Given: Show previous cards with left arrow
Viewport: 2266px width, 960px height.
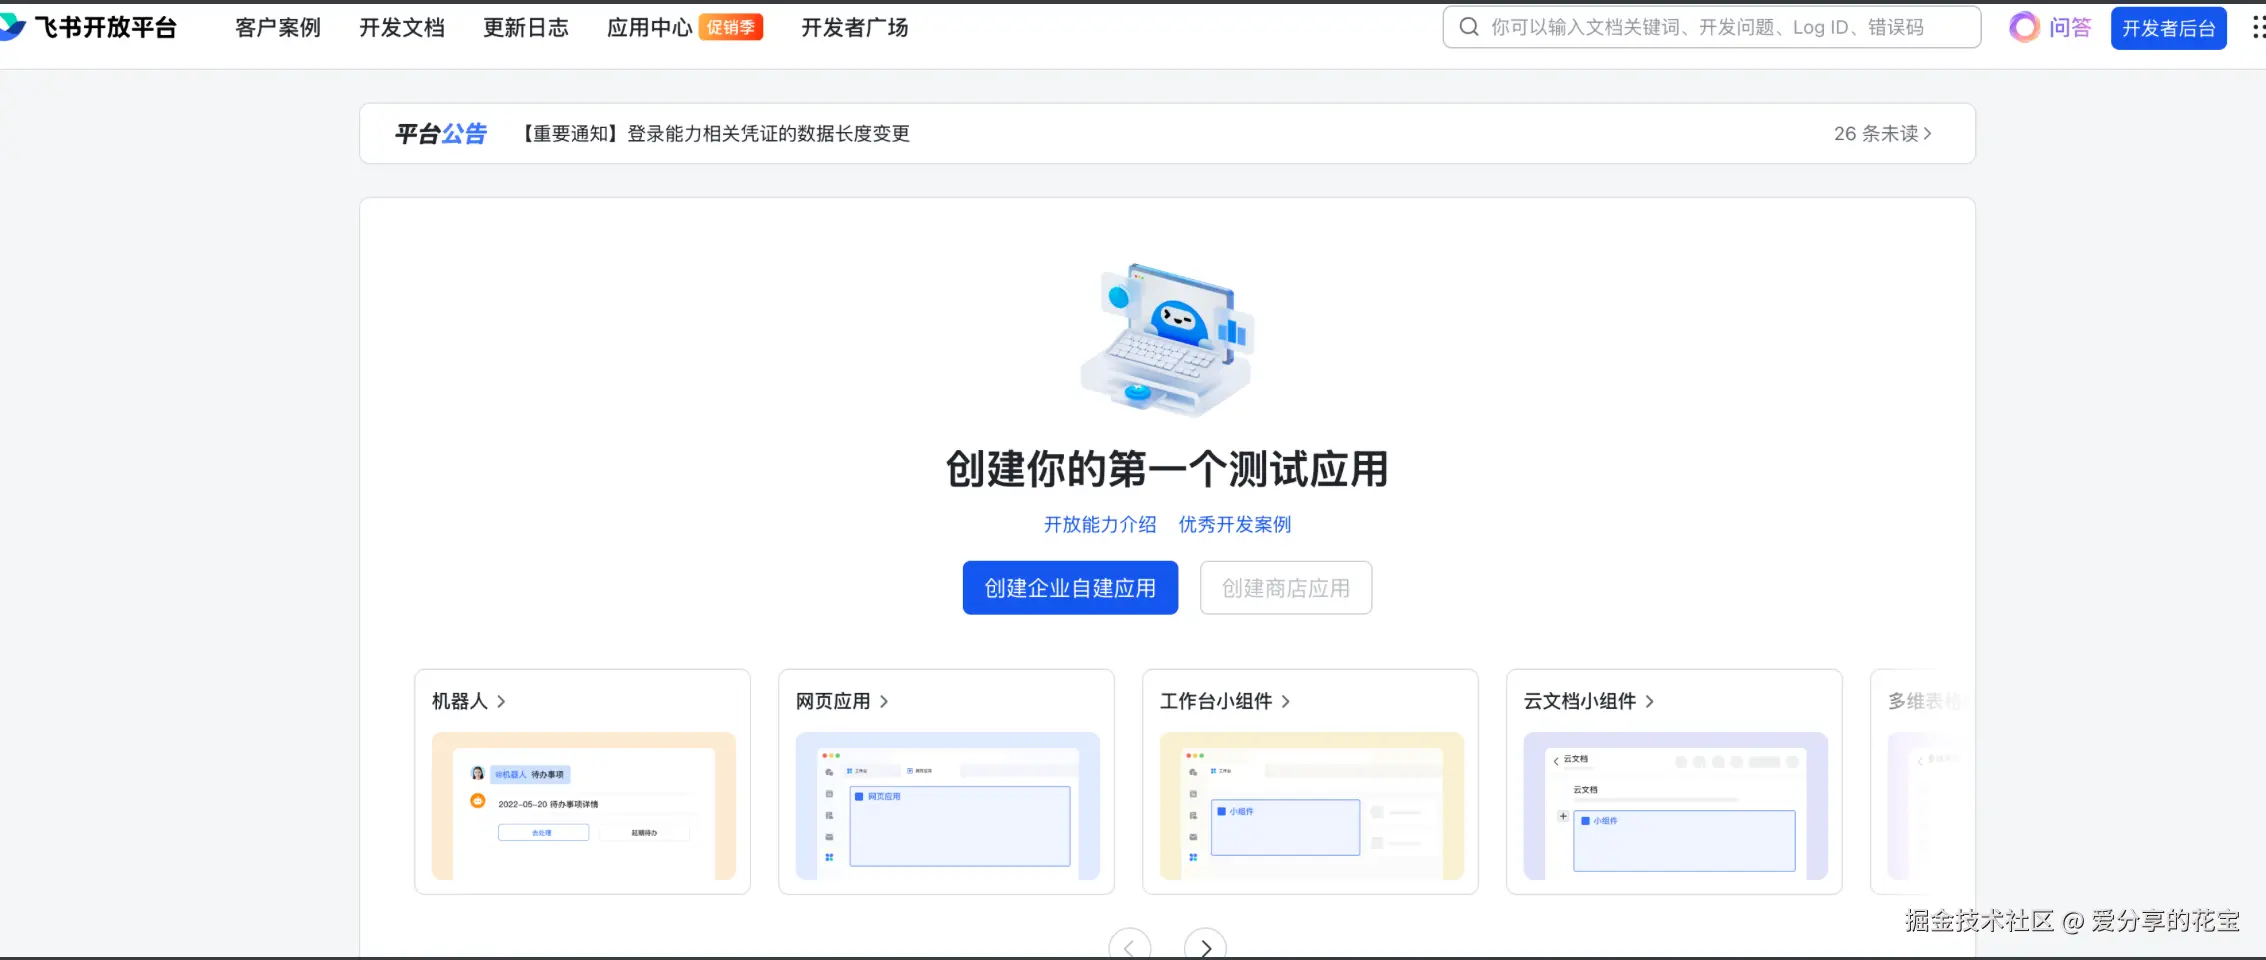Looking at the screenshot, I should pos(1130,946).
